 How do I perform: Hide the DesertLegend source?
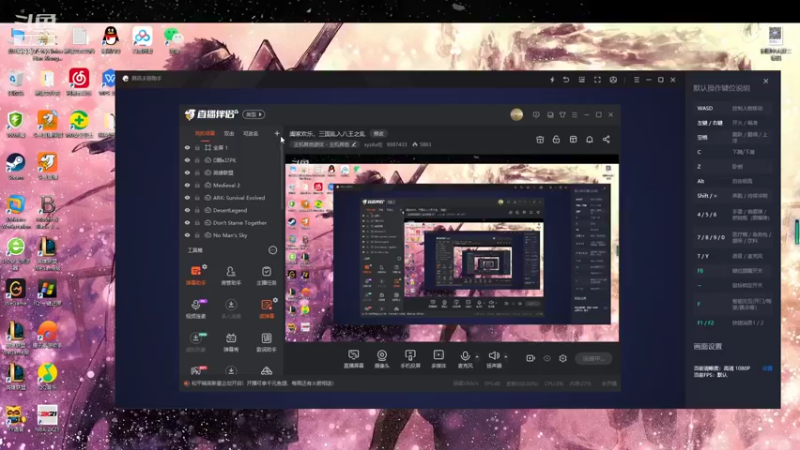click(187, 210)
